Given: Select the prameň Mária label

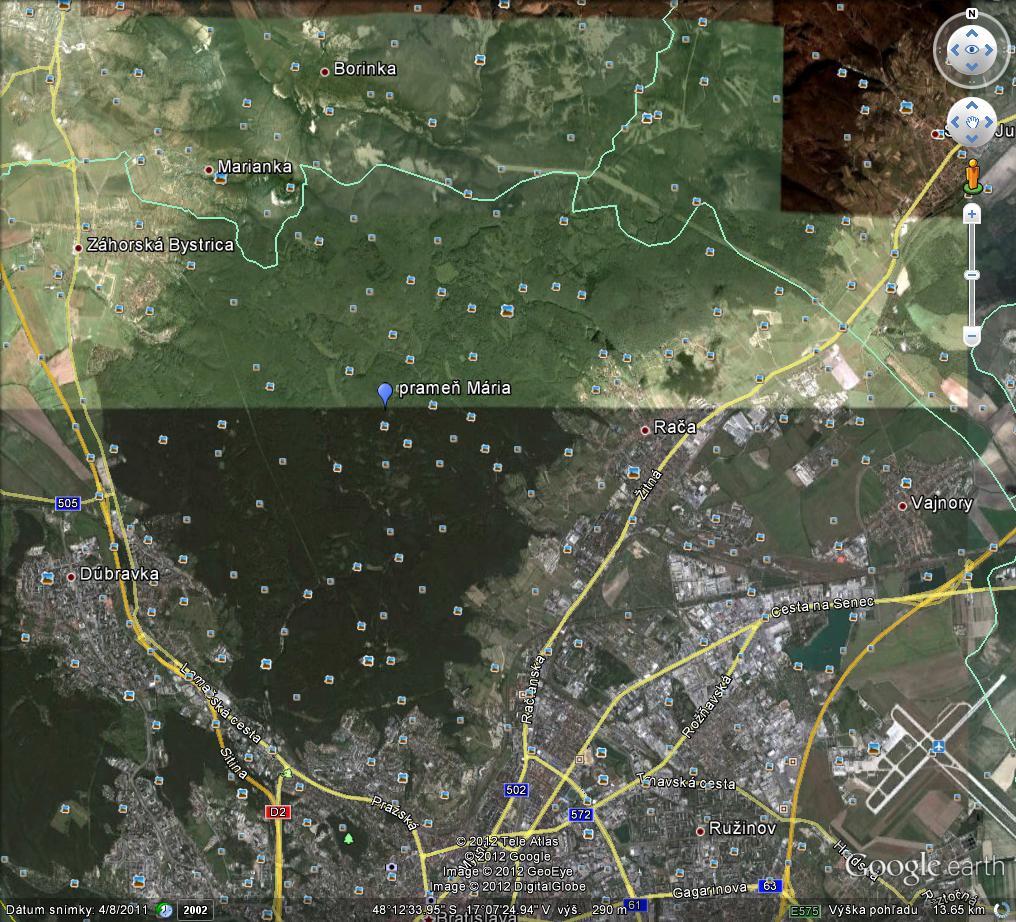Looking at the screenshot, I should pyautogui.click(x=454, y=388).
